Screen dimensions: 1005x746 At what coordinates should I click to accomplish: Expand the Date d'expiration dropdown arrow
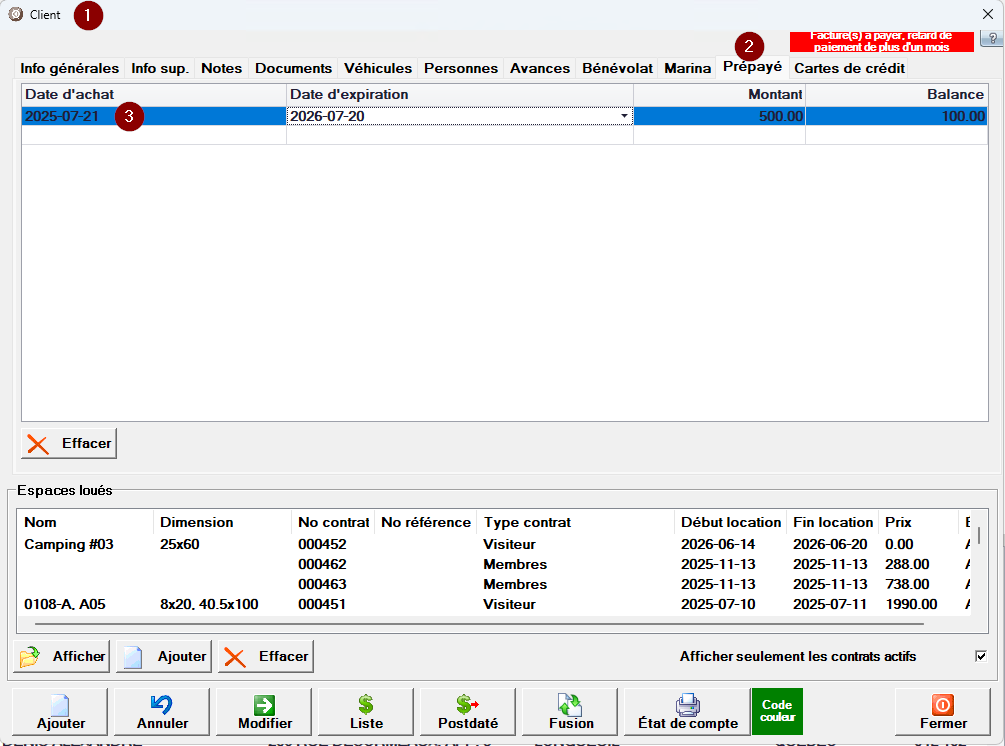[x=625, y=116]
